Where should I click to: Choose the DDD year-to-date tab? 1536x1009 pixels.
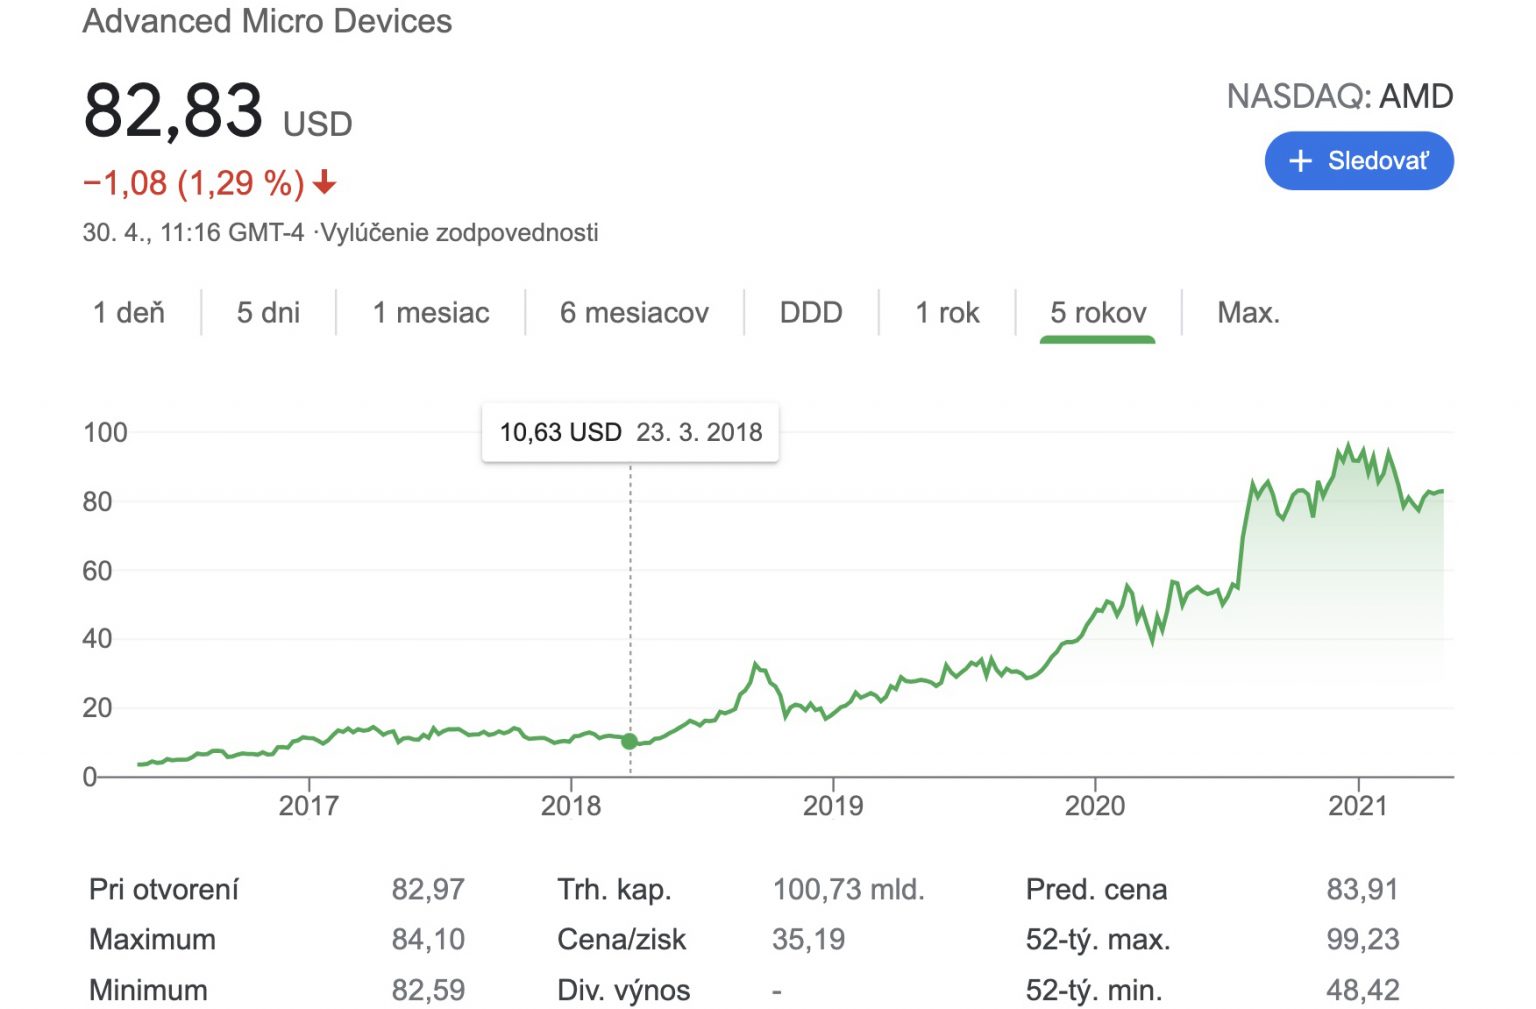coord(811,313)
